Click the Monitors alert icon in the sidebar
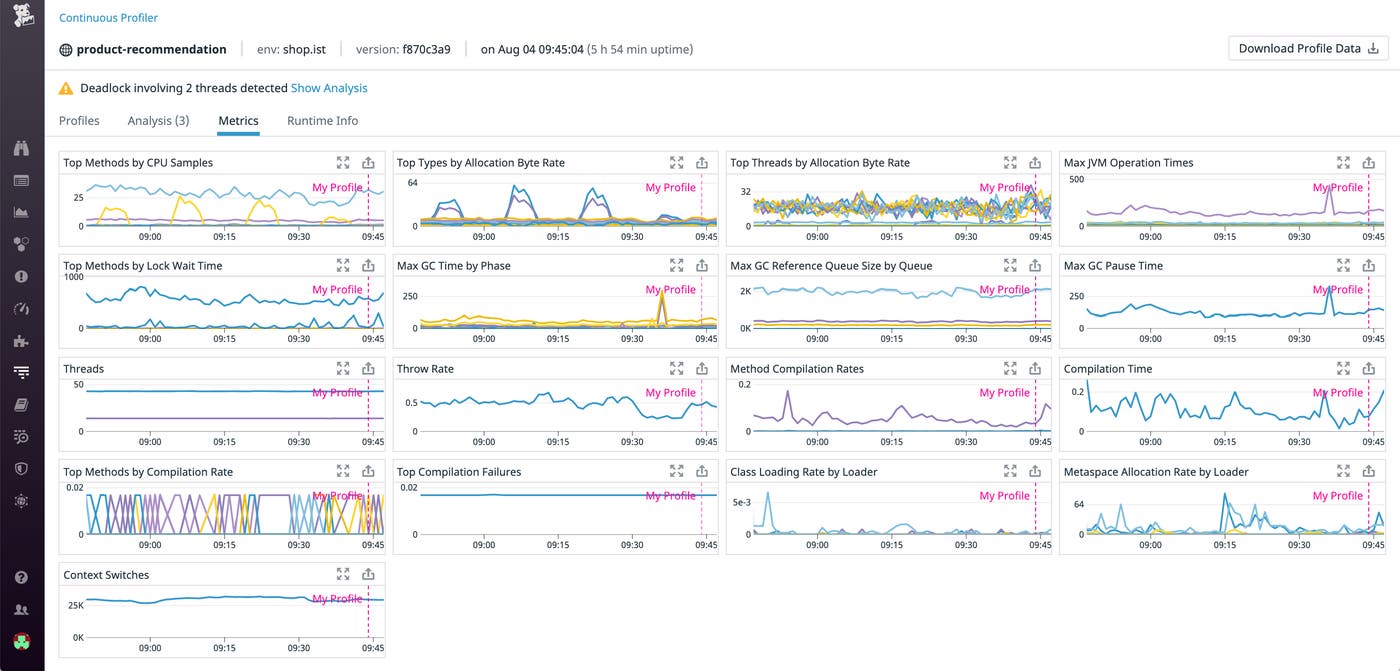Screen dimensions: 1400x671 [x=22, y=276]
